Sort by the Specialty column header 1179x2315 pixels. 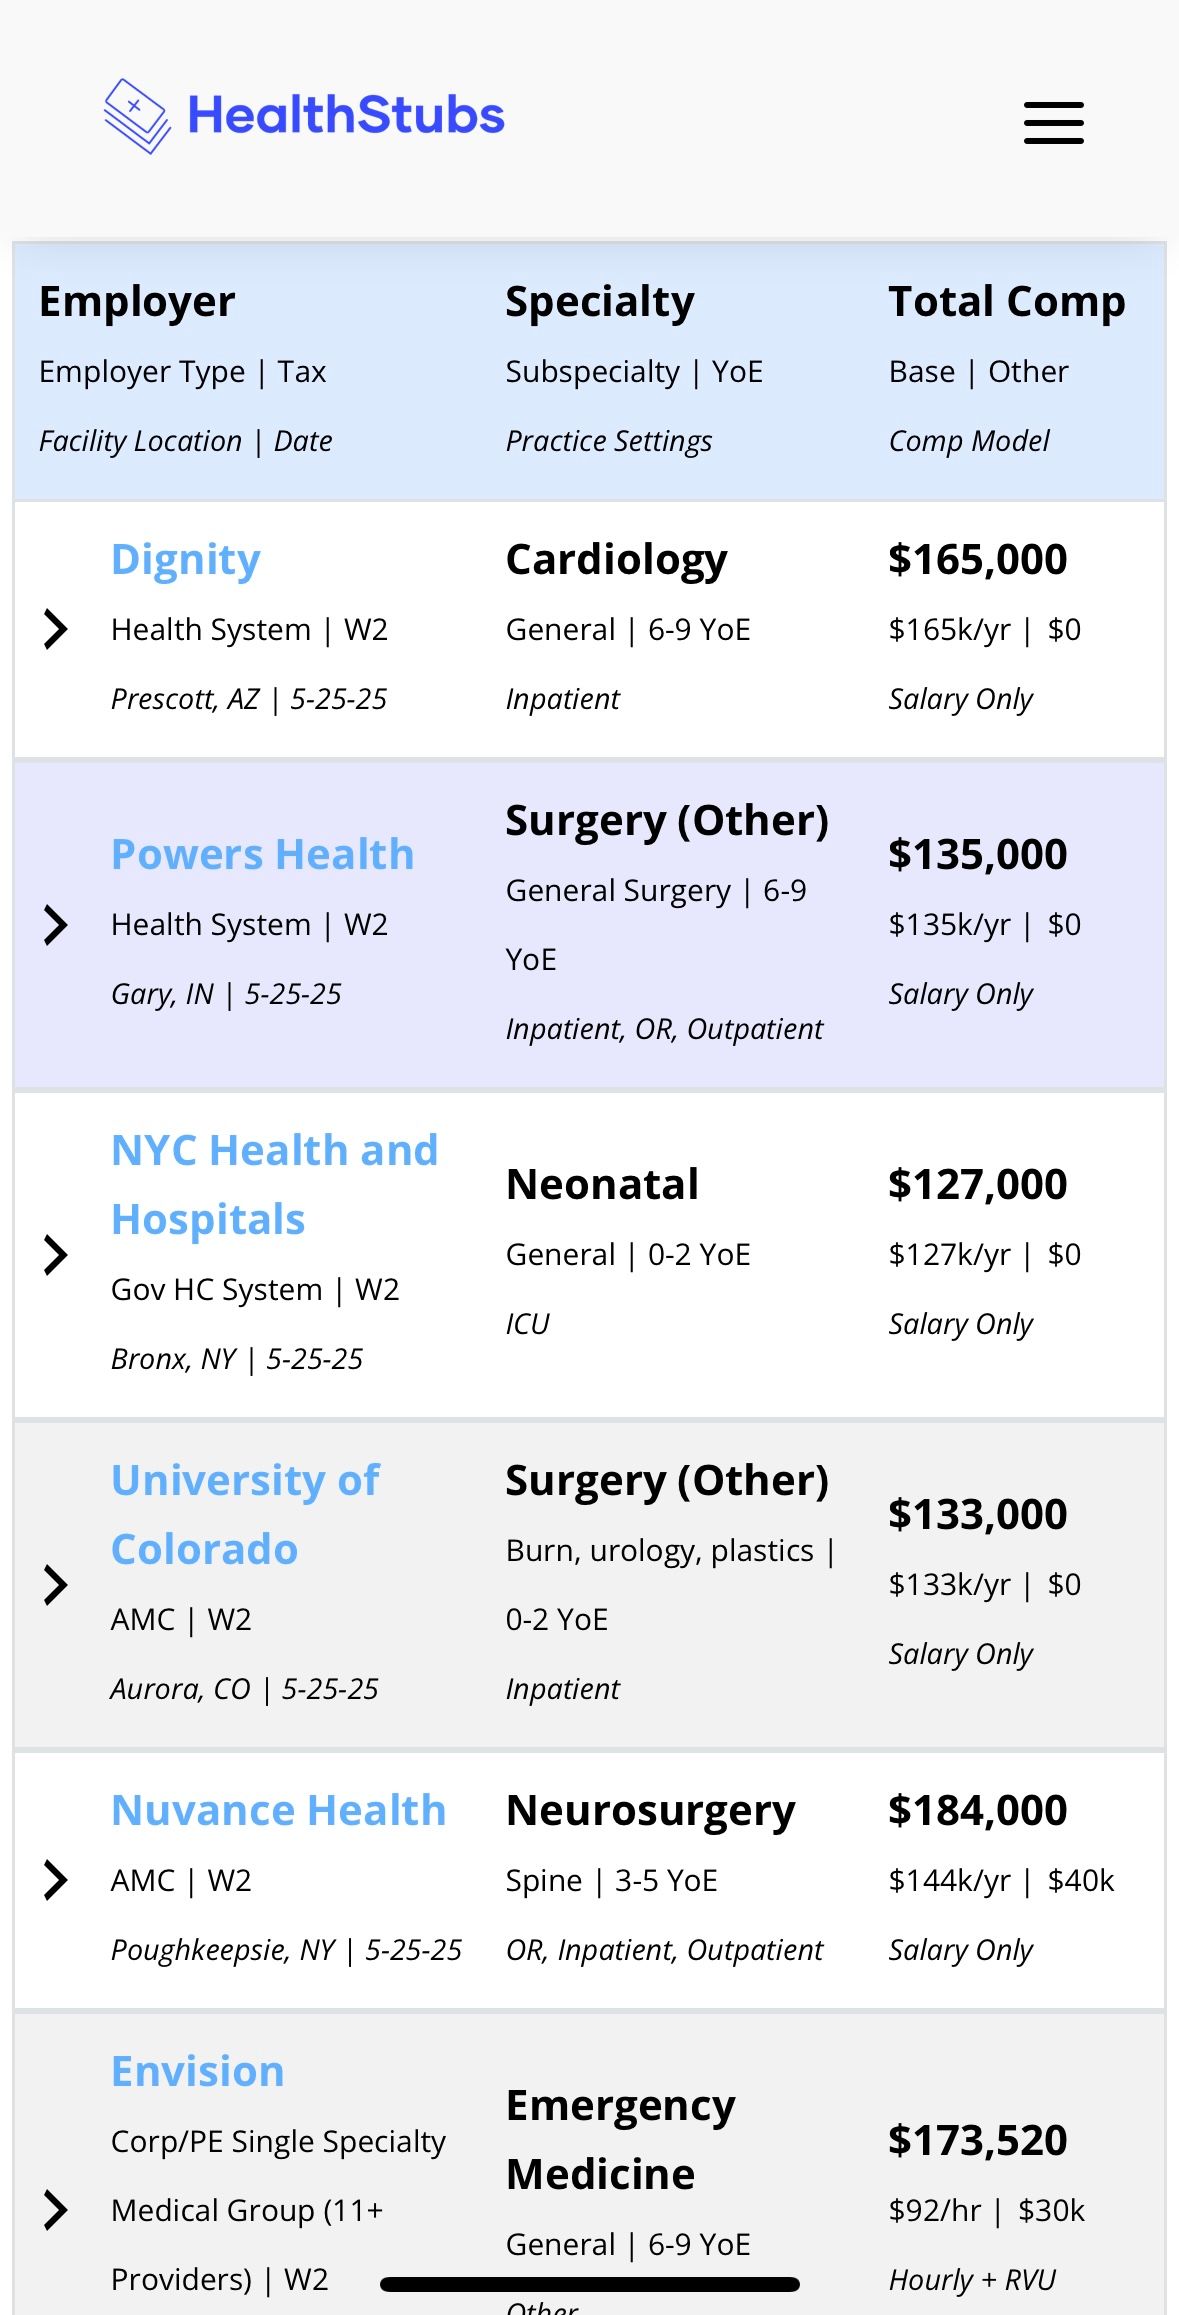point(600,301)
